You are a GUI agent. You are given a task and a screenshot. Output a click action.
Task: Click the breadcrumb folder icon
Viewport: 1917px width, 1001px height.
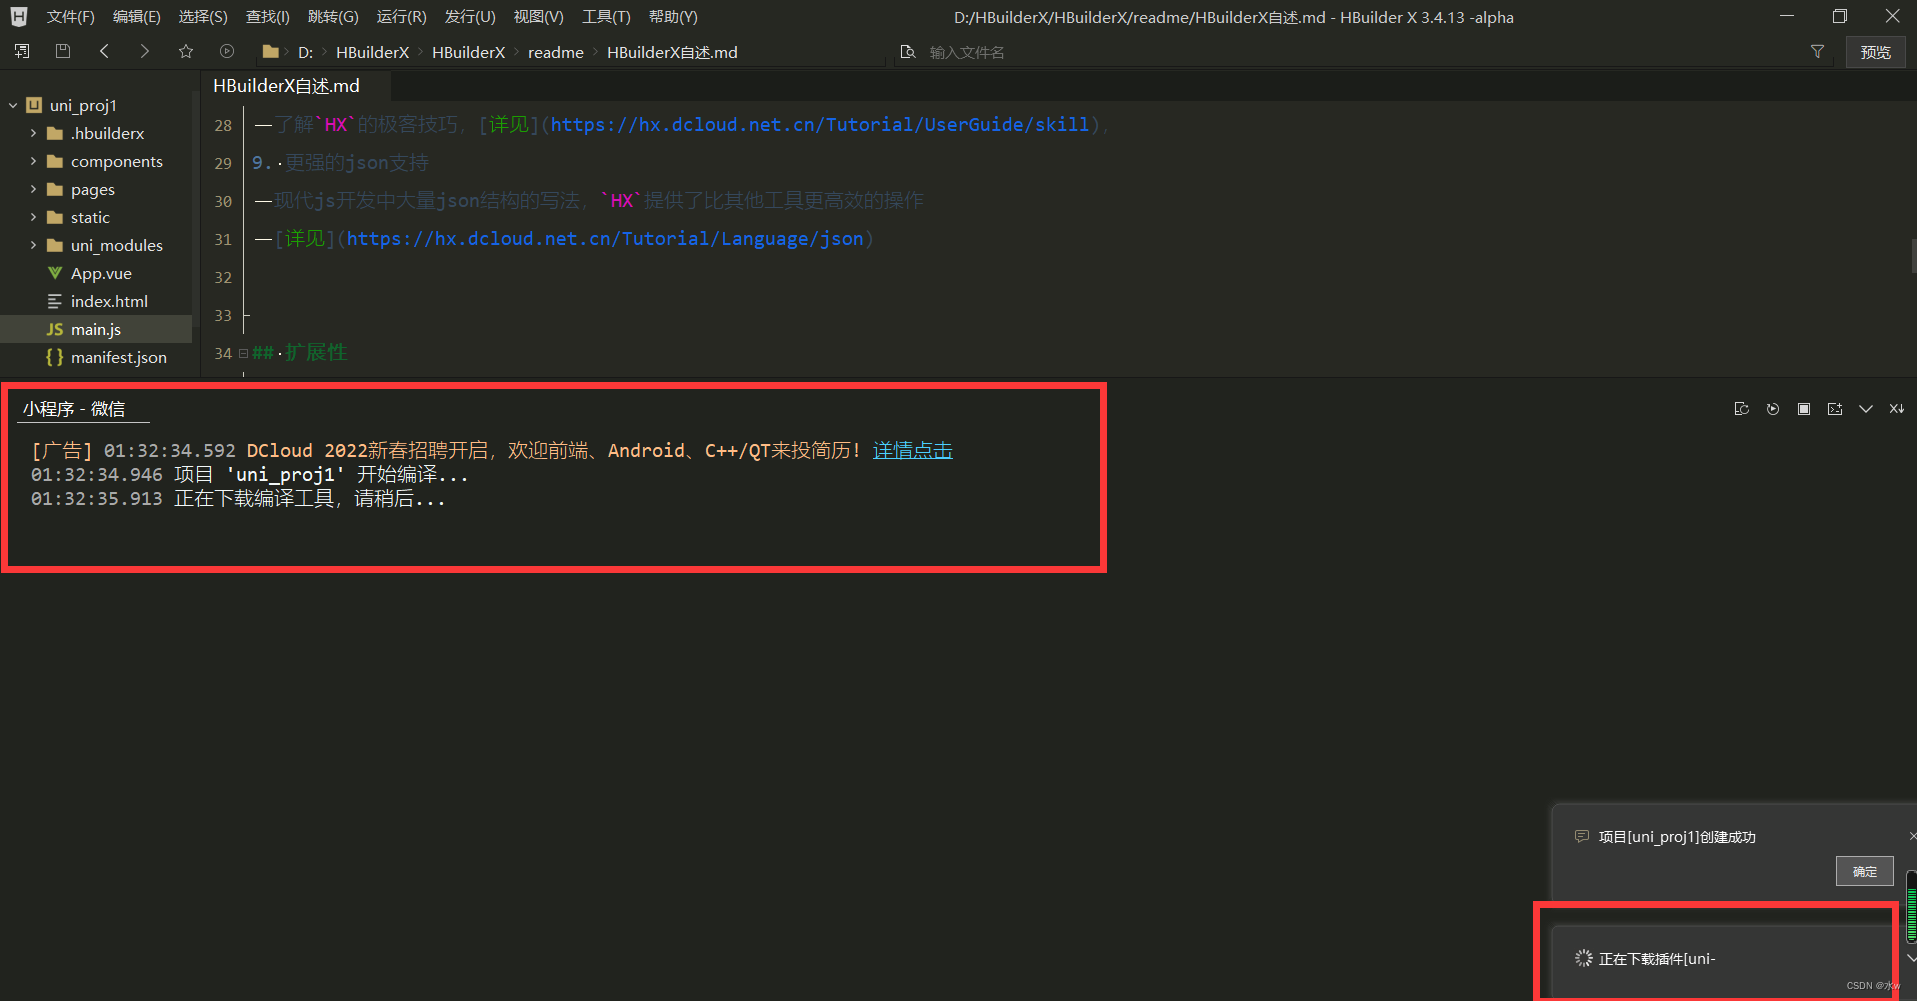pos(270,51)
